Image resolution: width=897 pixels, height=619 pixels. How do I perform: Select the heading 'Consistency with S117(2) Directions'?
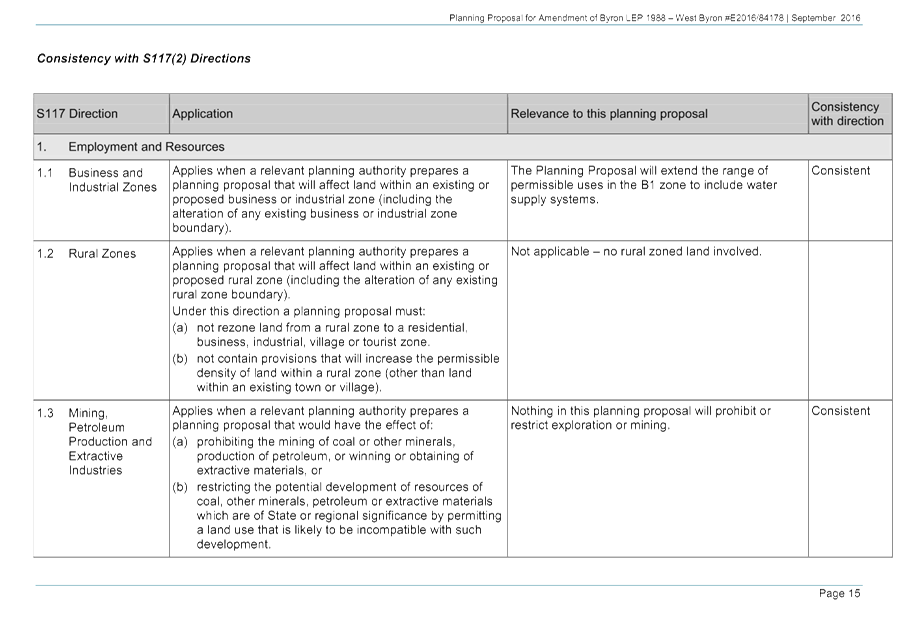(144, 58)
